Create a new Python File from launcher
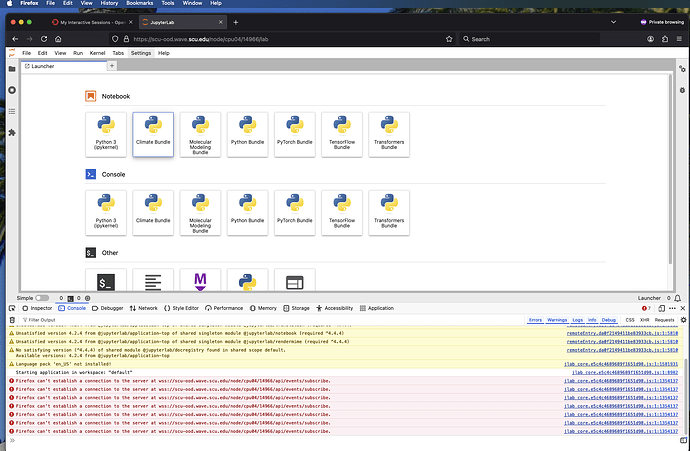690x451 pixels. 247,280
